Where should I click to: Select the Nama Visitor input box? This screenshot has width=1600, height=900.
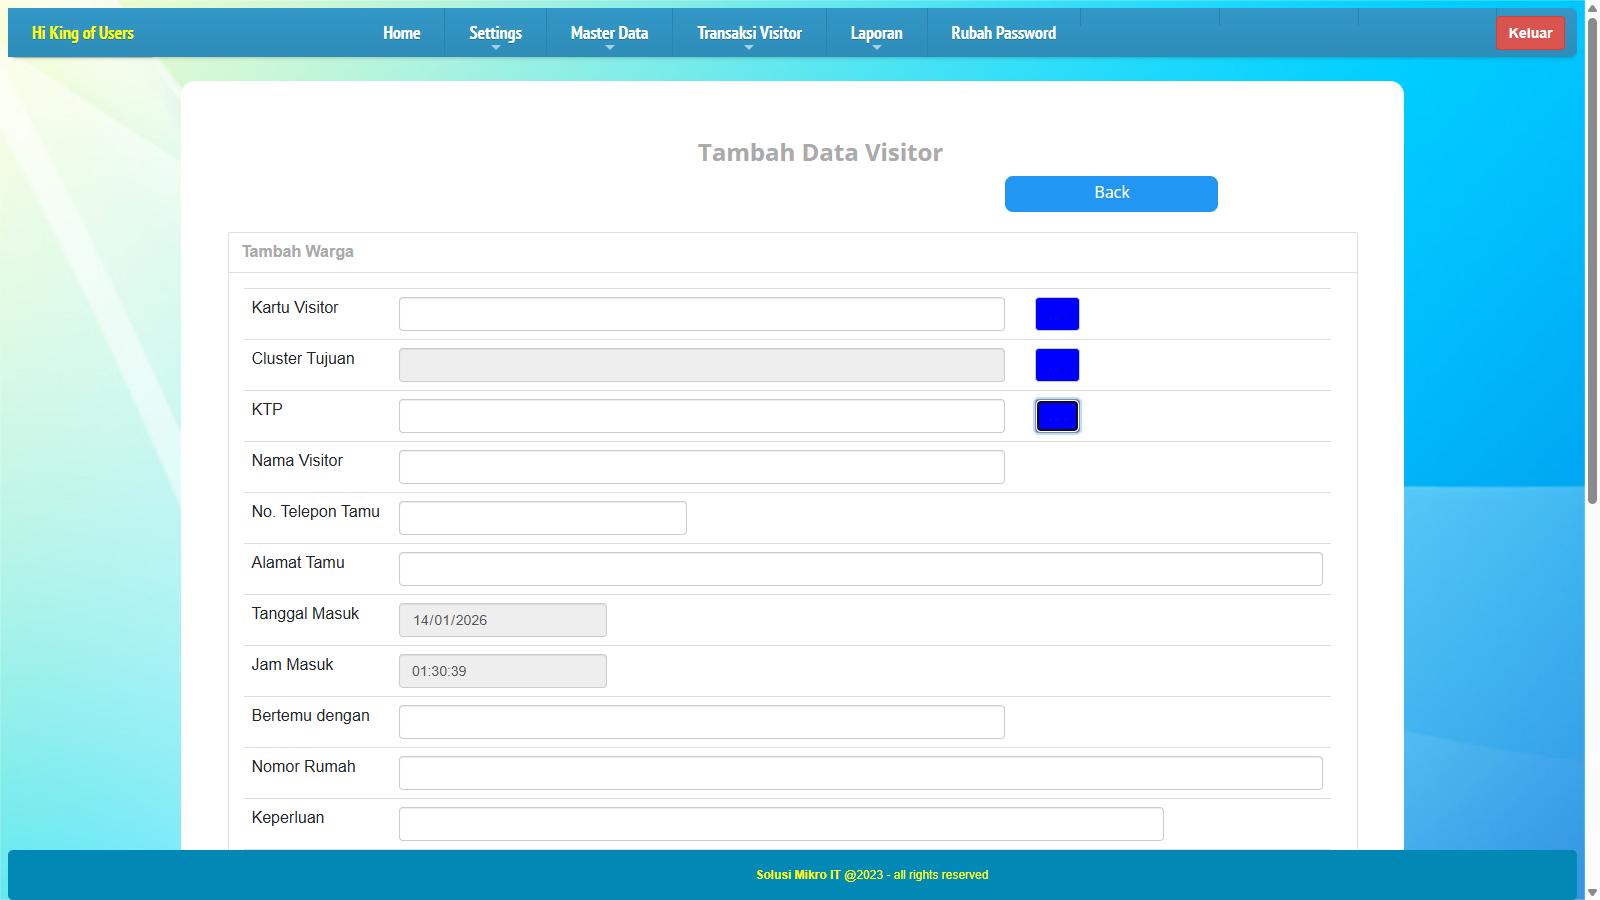(x=701, y=467)
